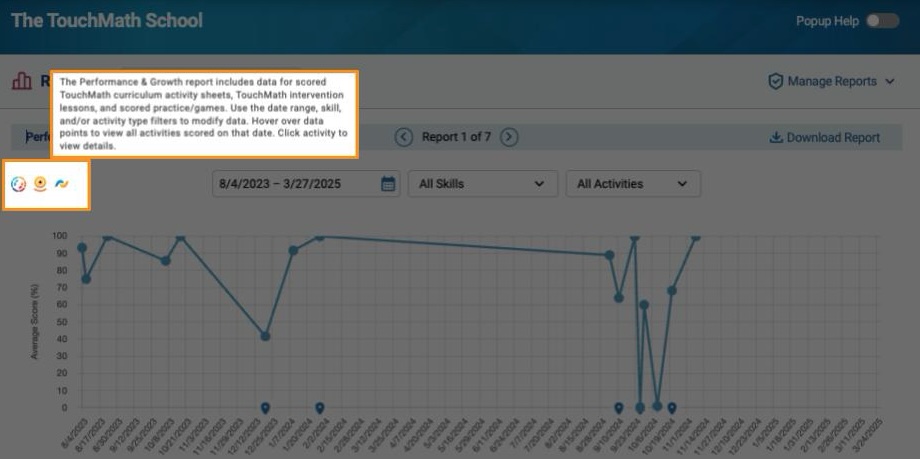This screenshot has height=459, width=920.
Task: Expand the All Activities dropdown
Action: [x=633, y=184]
